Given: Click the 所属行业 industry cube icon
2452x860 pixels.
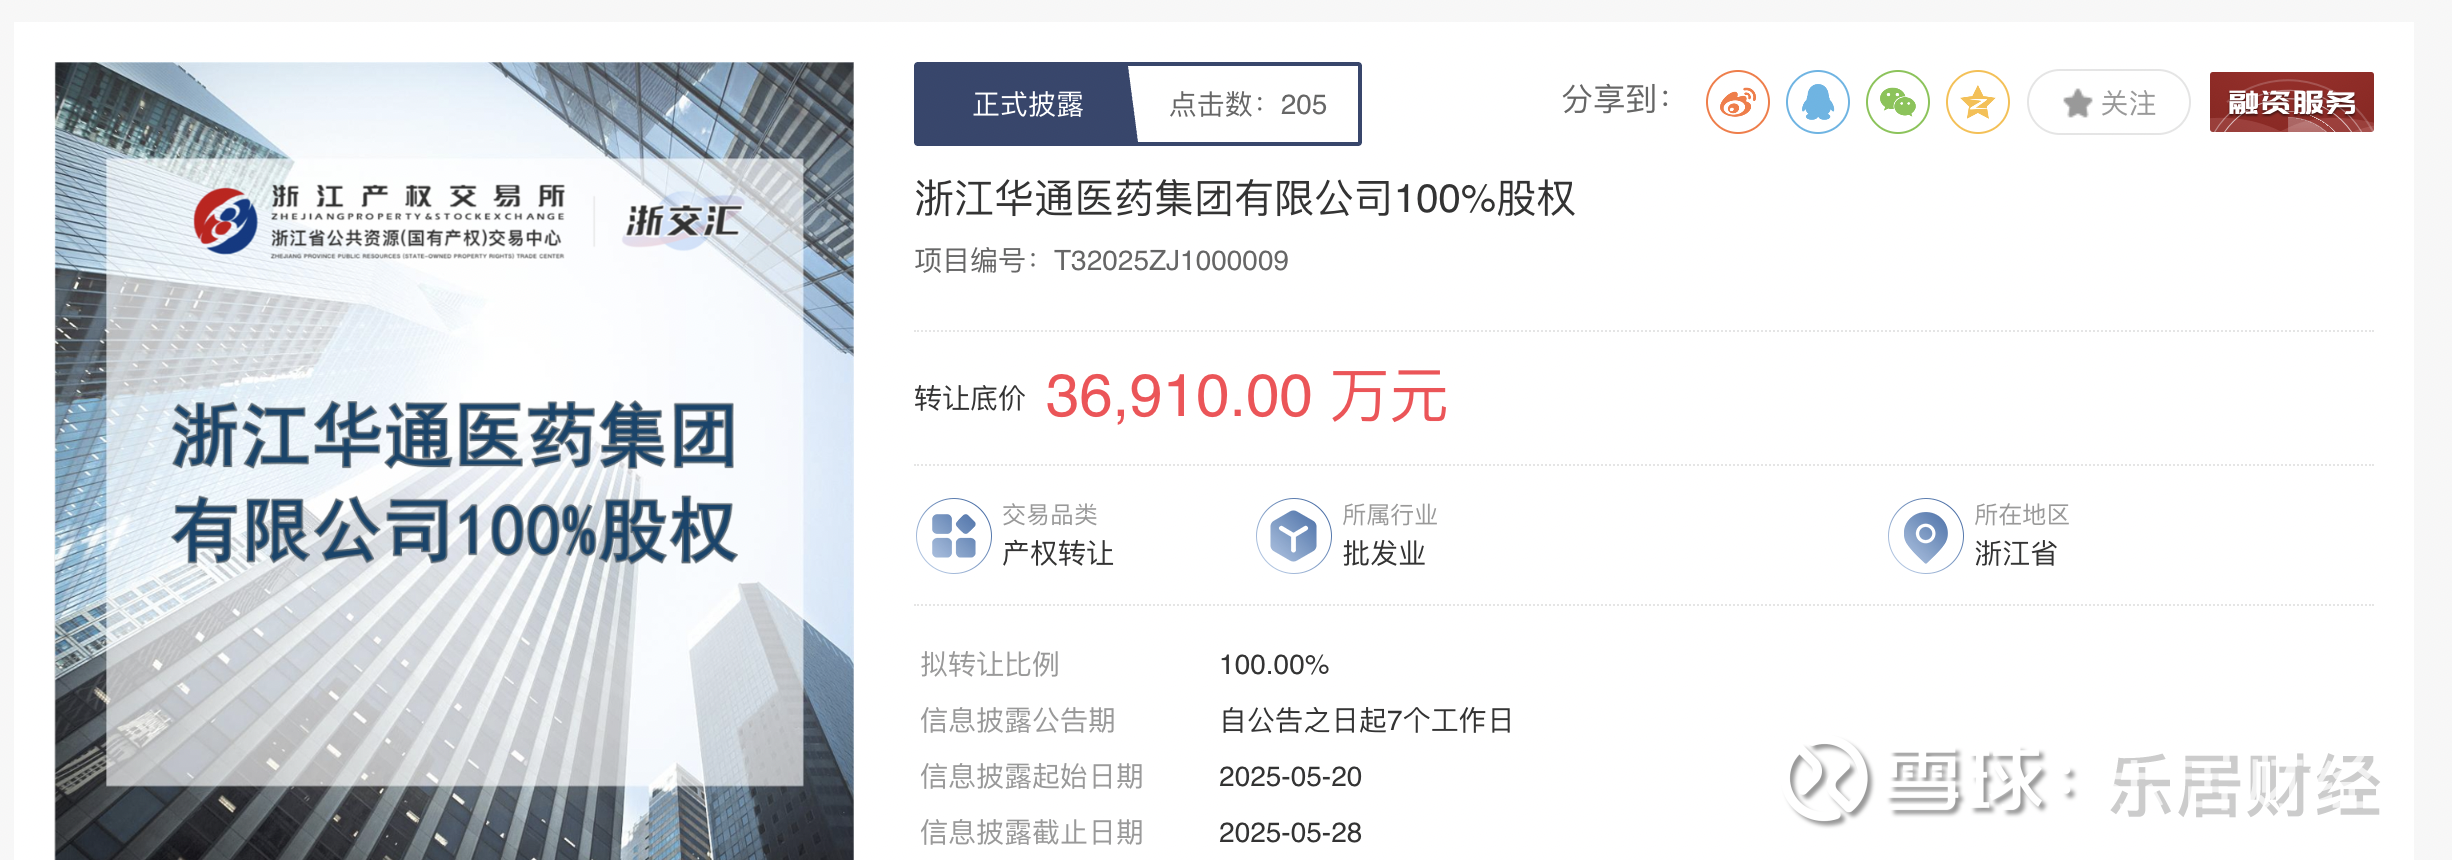Looking at the screenshot, I should pyautogui.click(x=1294, y=536).
